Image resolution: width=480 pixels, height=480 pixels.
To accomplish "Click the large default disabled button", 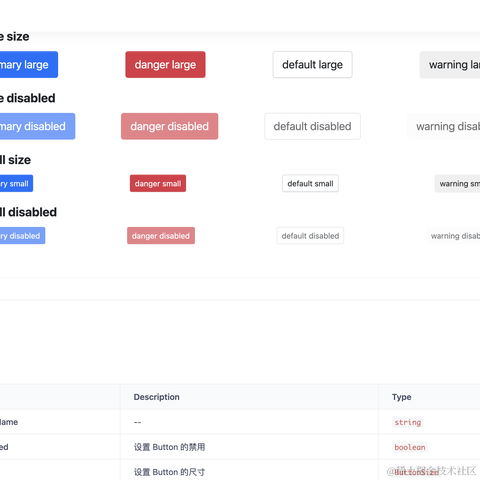I will coord(312,126).
